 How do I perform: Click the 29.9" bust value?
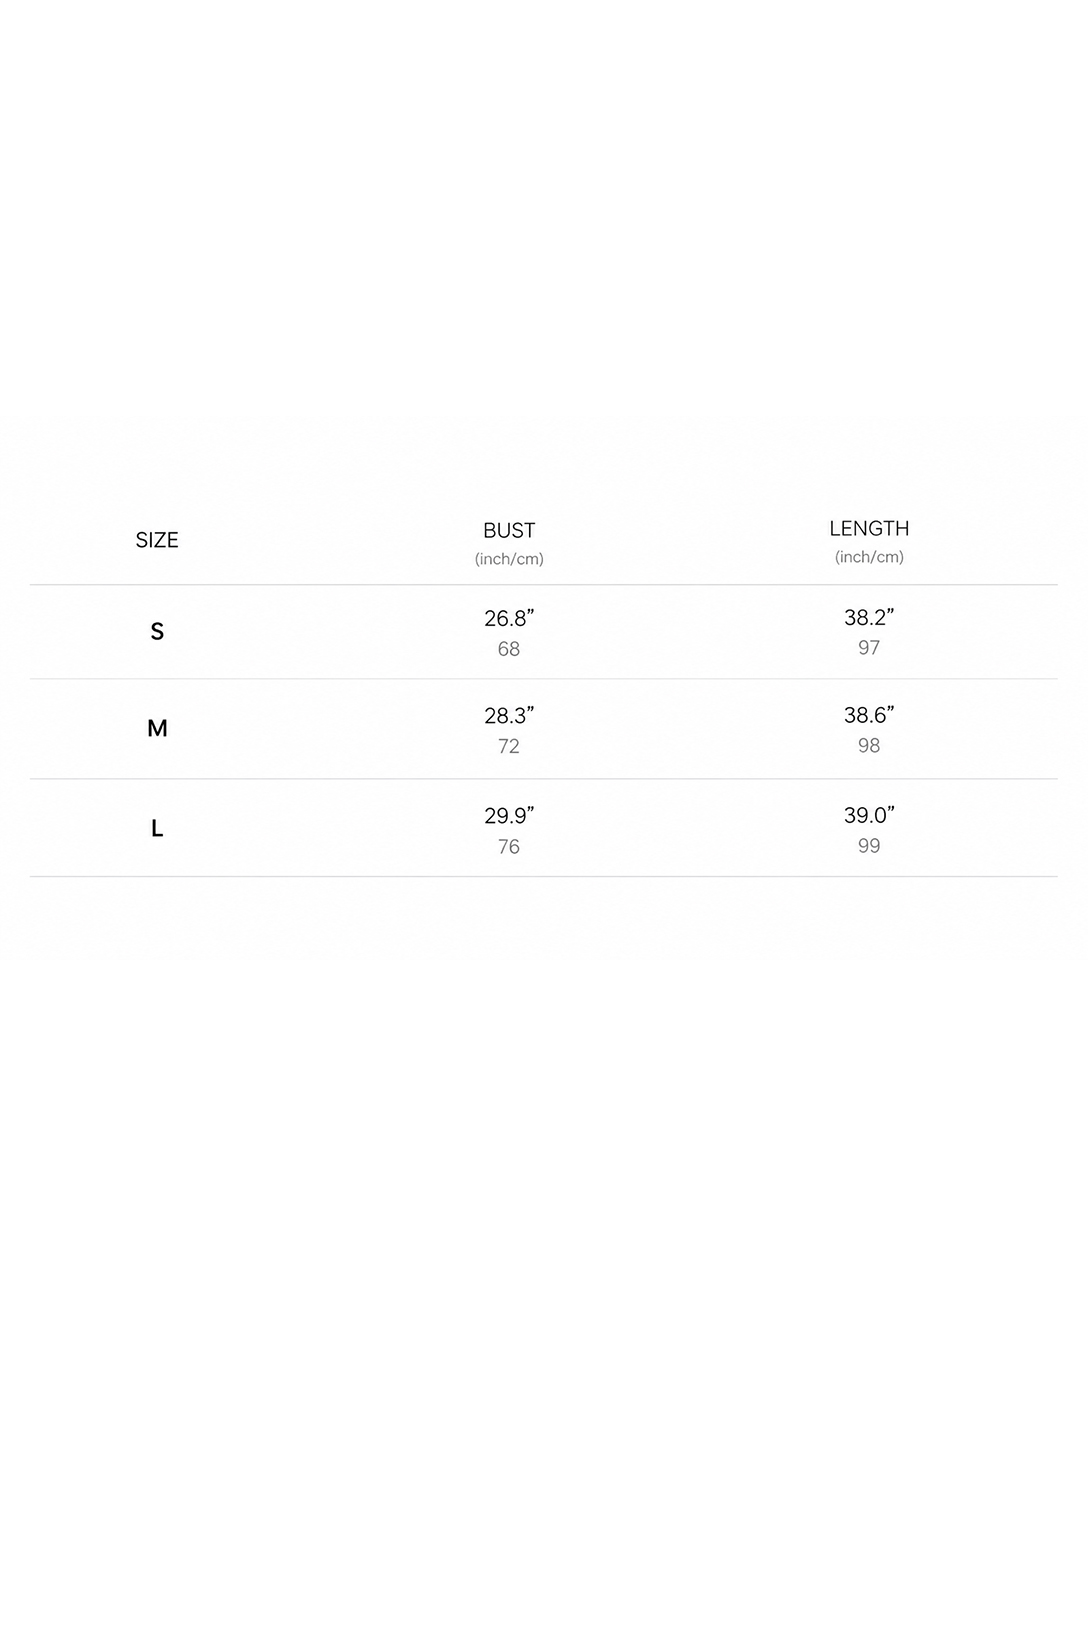(x=509, y=816)
